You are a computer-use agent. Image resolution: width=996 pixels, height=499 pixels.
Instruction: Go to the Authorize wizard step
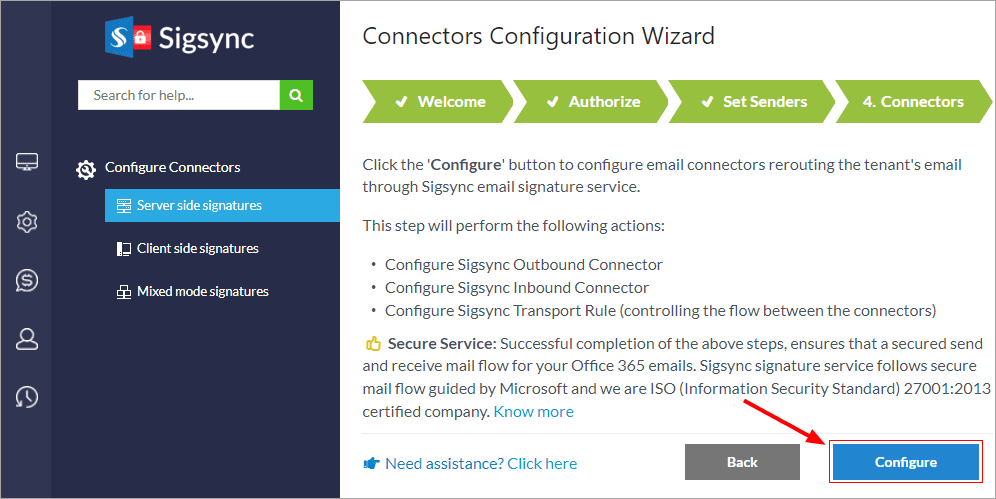594,102
